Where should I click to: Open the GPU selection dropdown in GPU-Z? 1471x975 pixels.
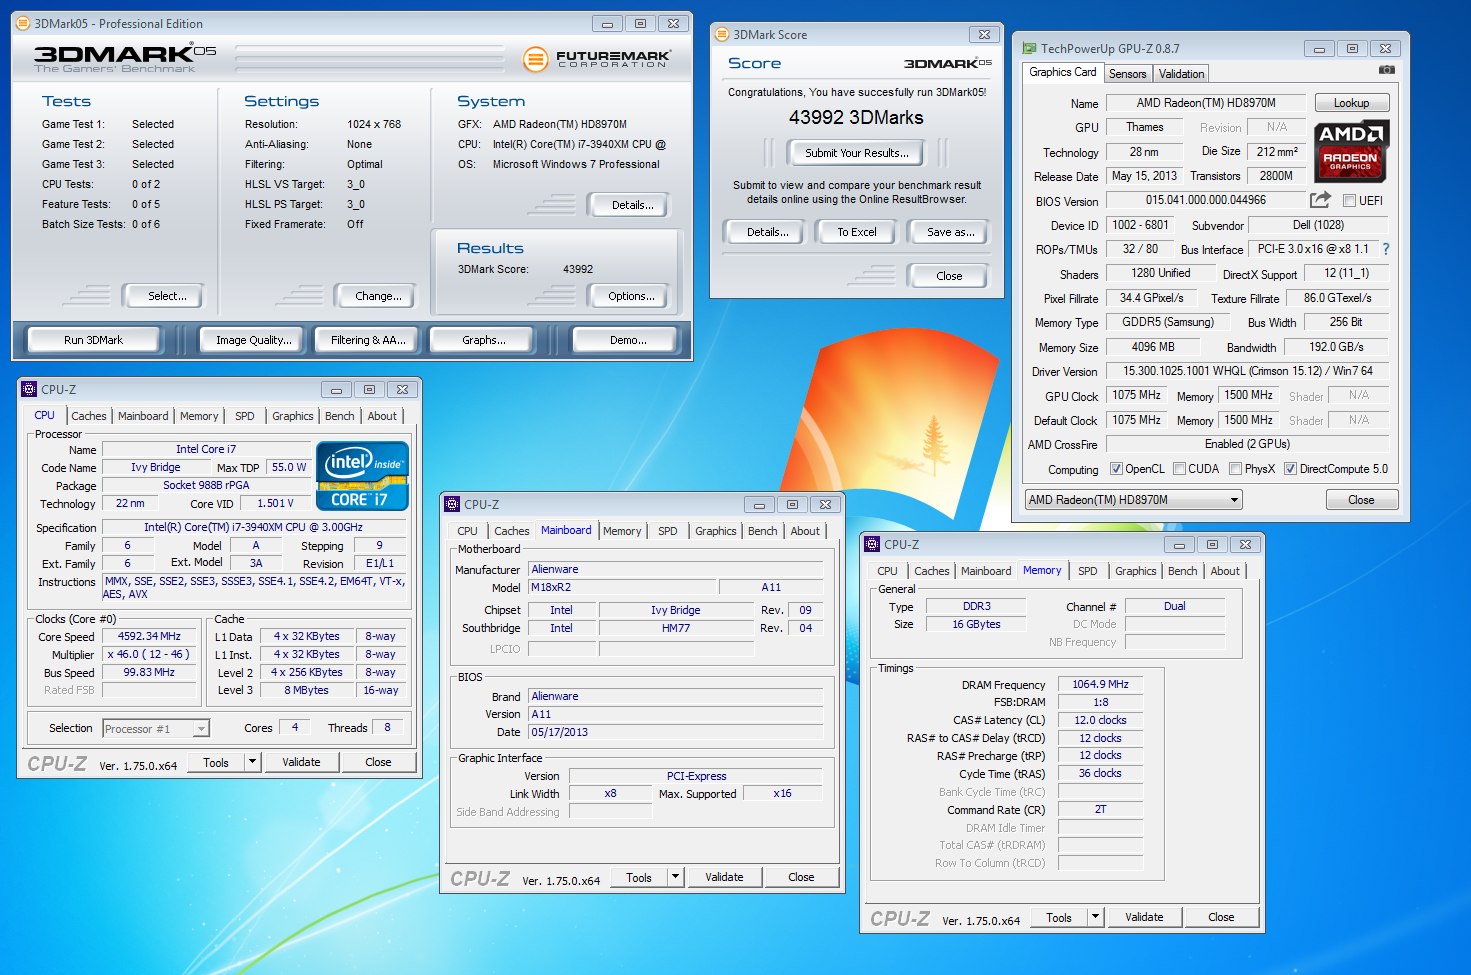point(1133,499)
